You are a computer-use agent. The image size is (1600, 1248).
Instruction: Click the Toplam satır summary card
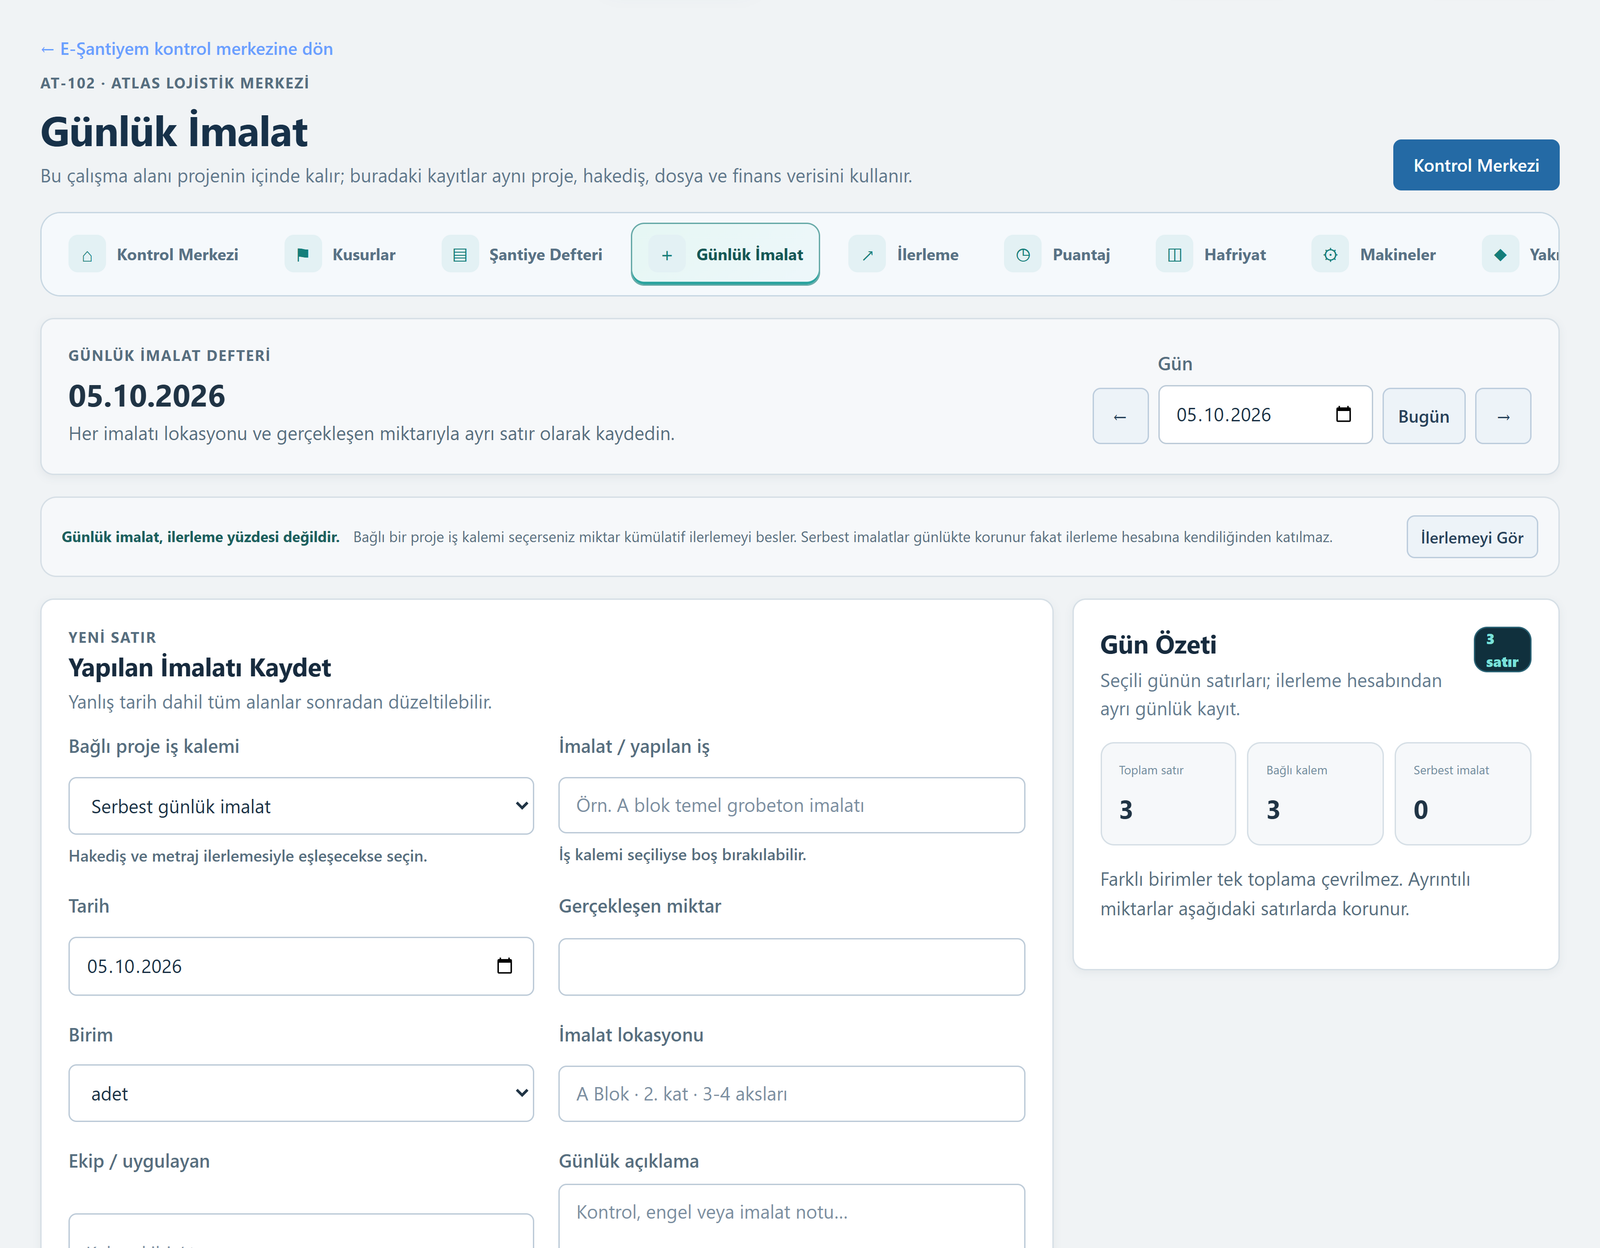point(1168,793)
